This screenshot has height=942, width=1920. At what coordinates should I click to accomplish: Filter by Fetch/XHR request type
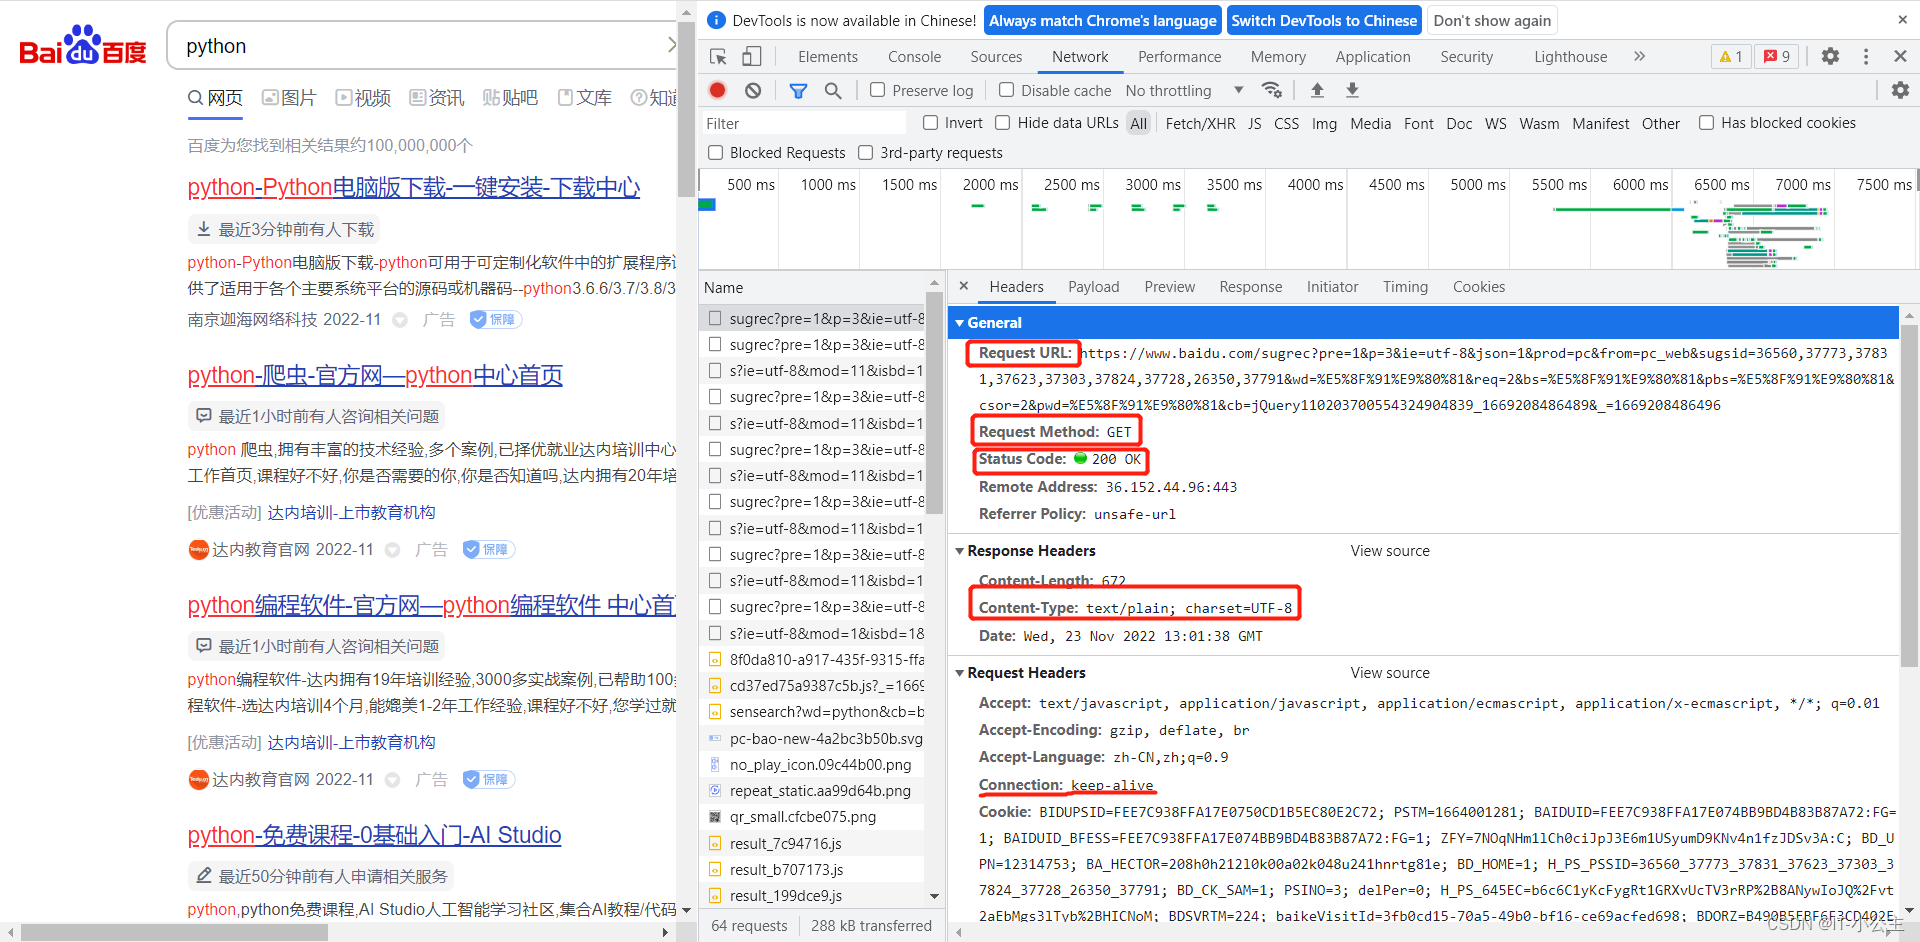tap(1200, 123)
